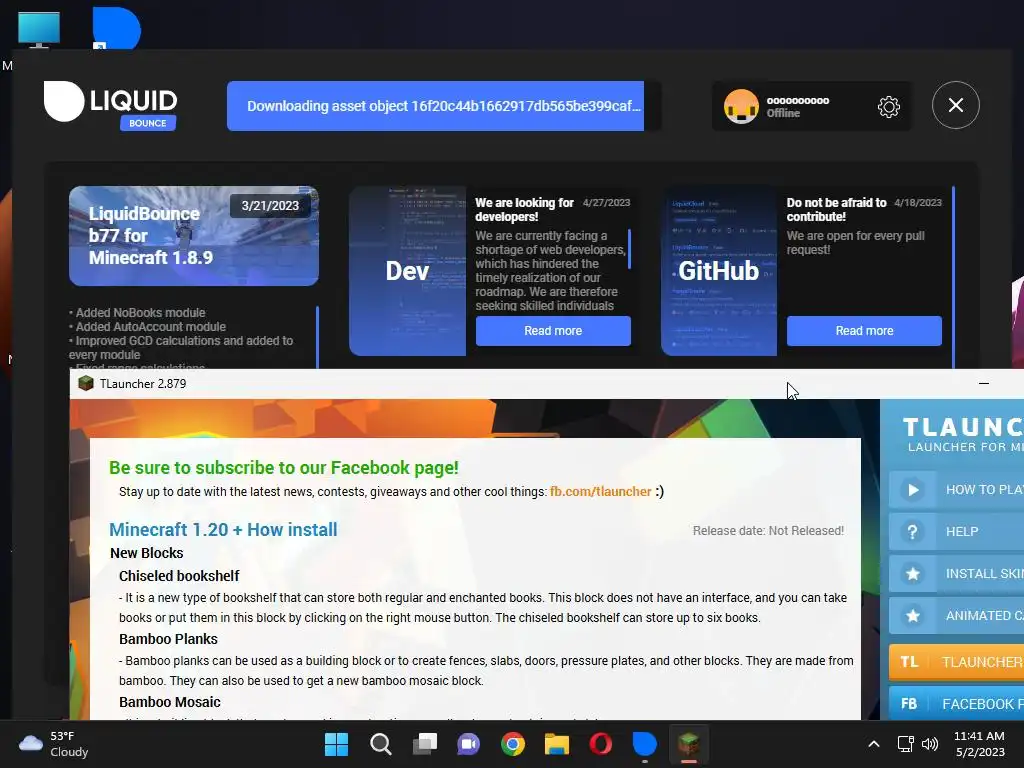Image resolution: width=1024 pixels, height=768 pixels.
Task: Click 'Added NoBooks module' changelog line
Action: (x=137, y=313)
